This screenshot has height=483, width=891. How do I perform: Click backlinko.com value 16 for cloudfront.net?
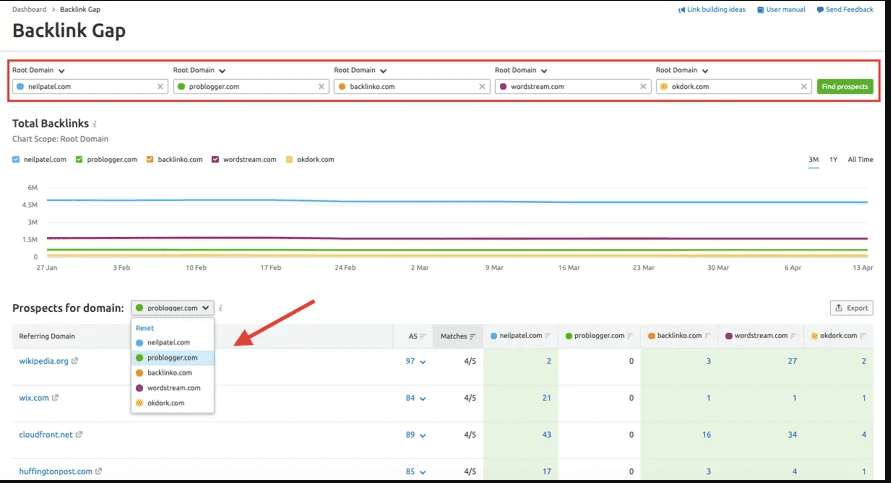pyautogui.click(x=706, y=435)
